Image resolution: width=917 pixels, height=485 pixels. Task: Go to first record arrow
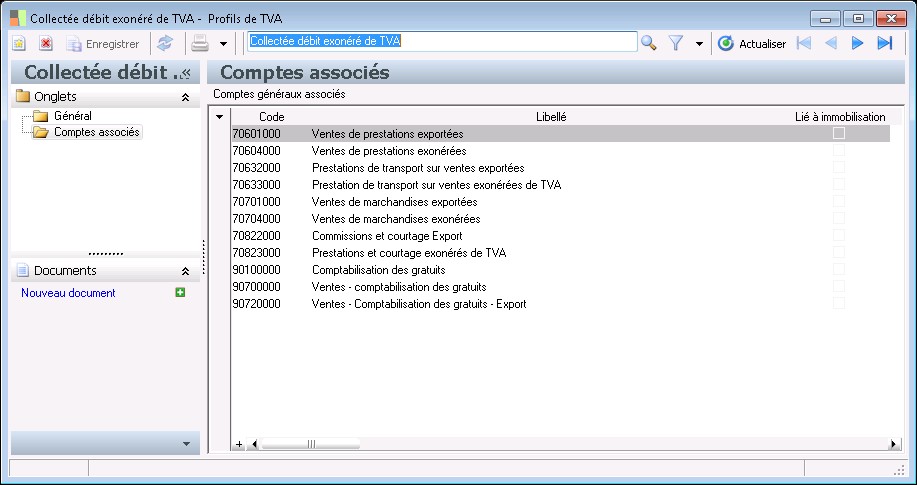[x=804, y=43]
